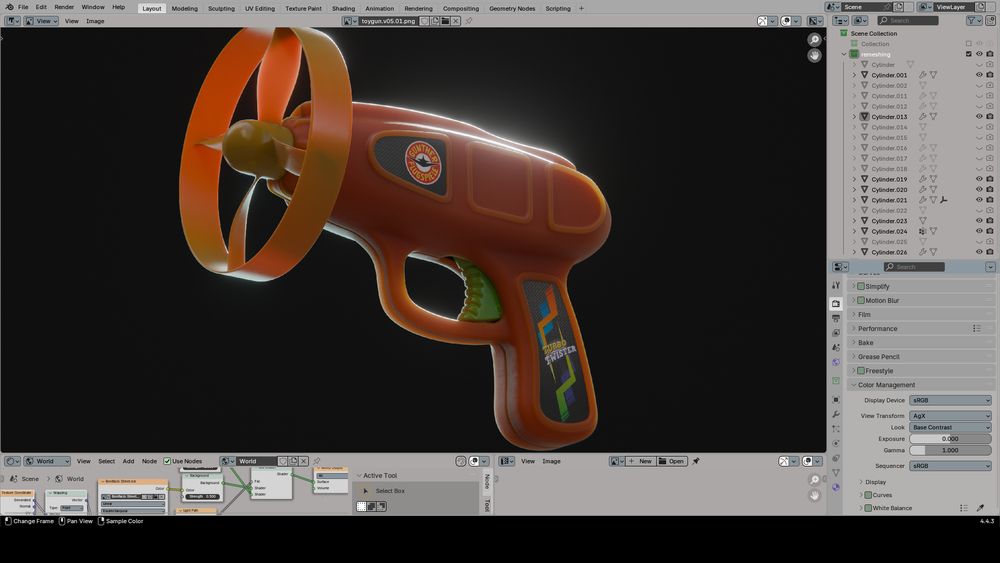Expand the Bake panel
The width and height of the screenshot is (1000, 563).
[922, 342]
